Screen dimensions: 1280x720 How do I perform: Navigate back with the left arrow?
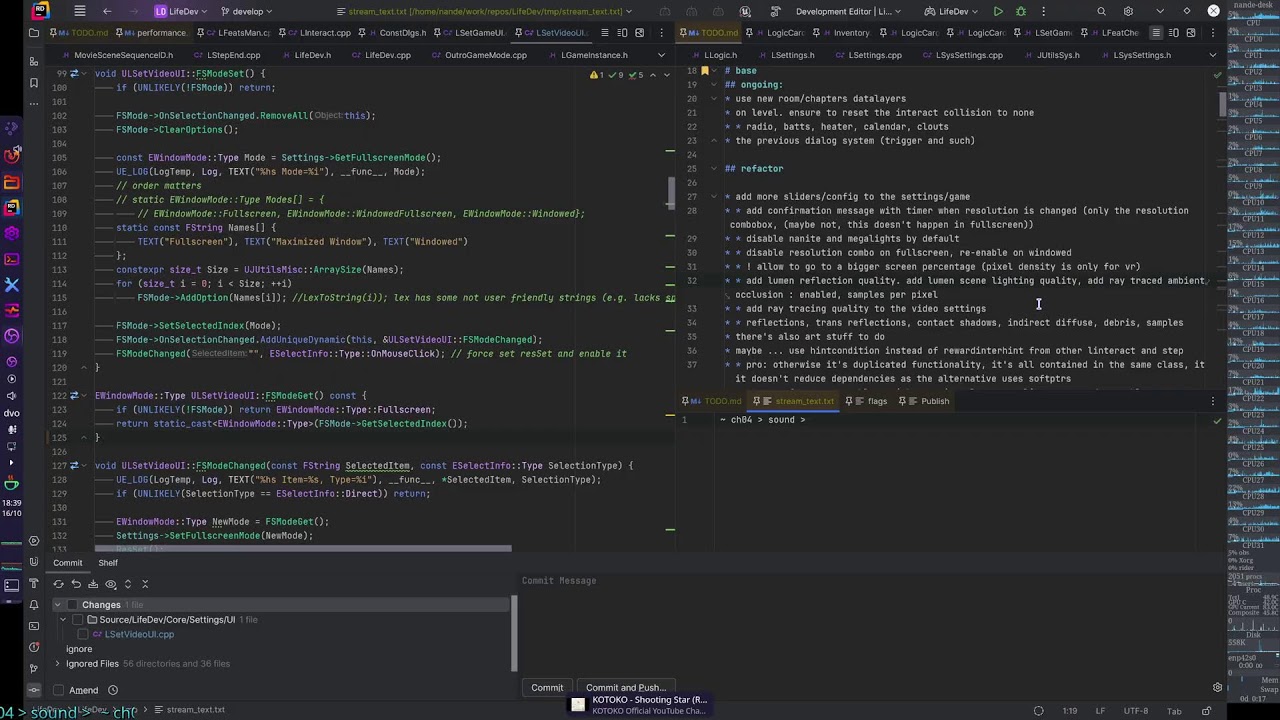tap(107, 12)
